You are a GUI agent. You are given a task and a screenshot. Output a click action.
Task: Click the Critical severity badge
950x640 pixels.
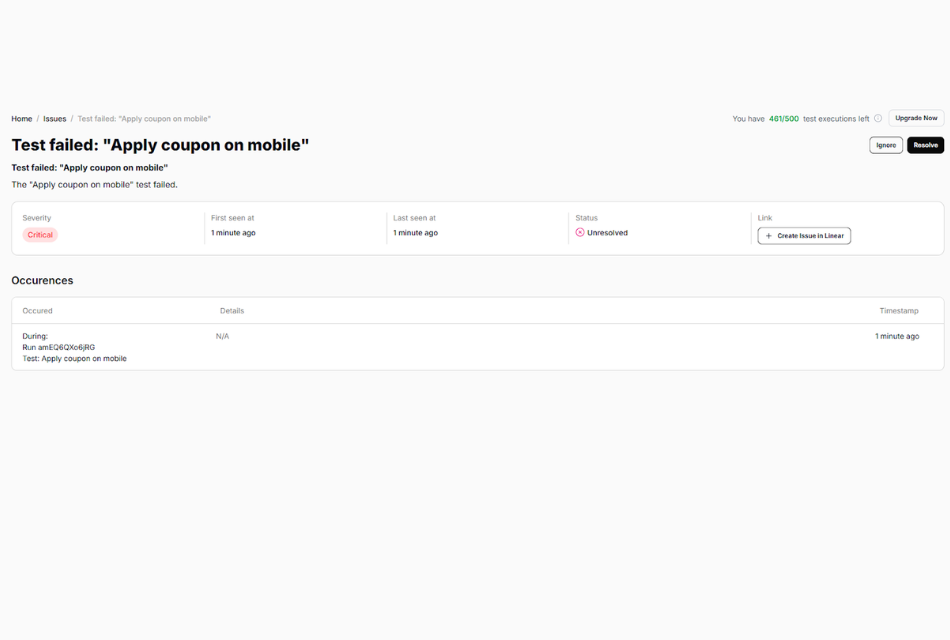39,234
